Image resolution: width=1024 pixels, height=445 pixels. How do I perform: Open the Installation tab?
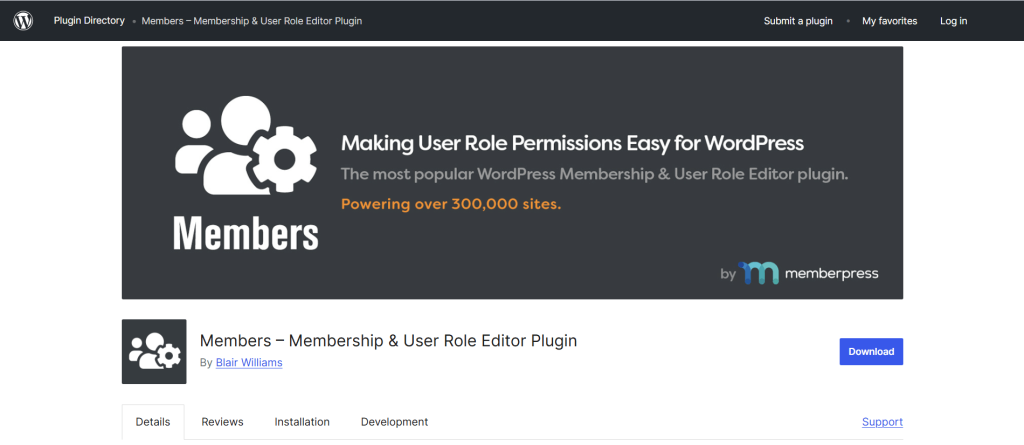[302, 422]
